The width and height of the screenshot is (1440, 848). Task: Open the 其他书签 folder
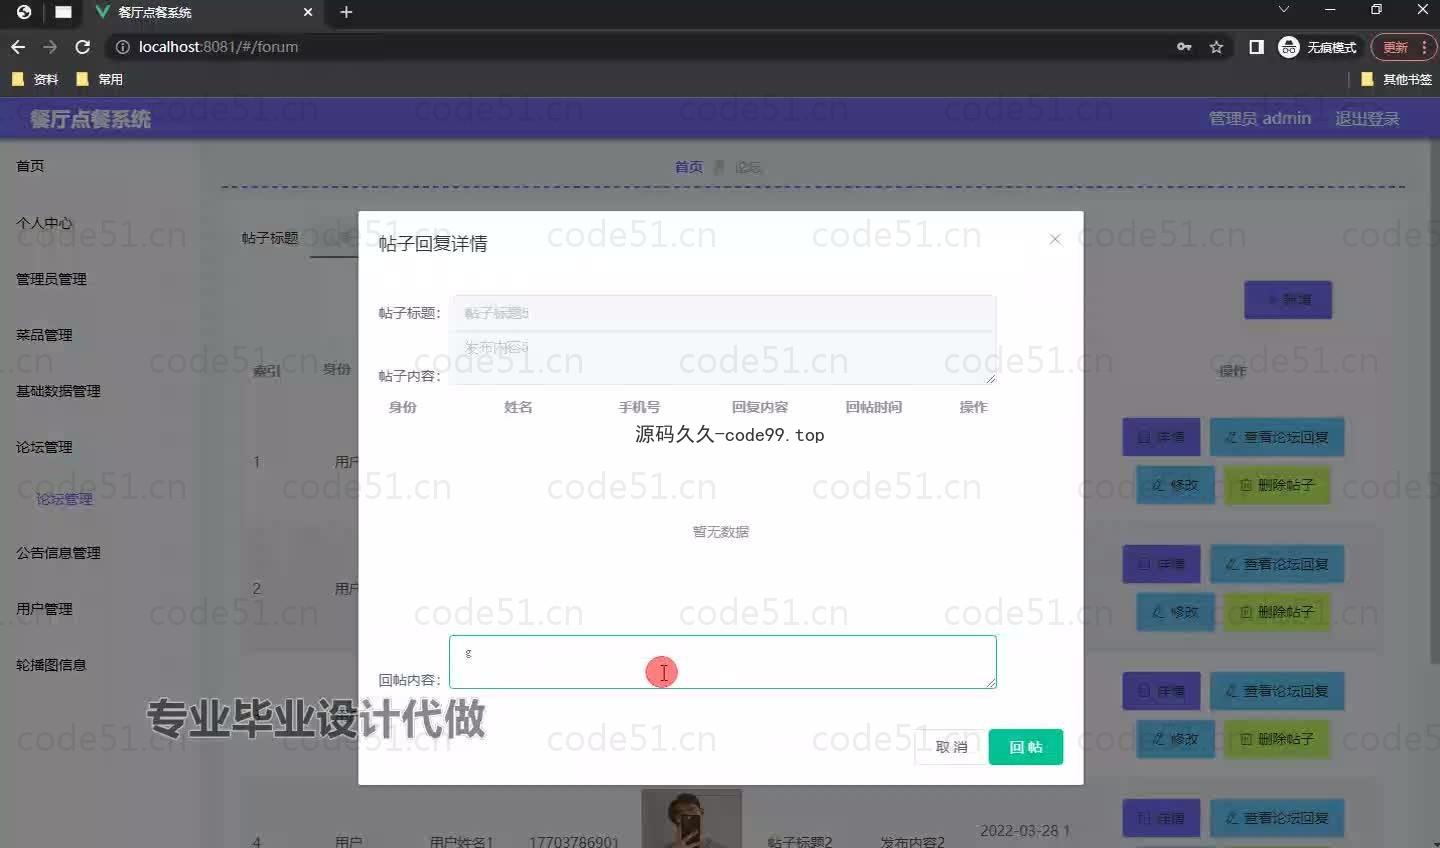point(1396,79)
